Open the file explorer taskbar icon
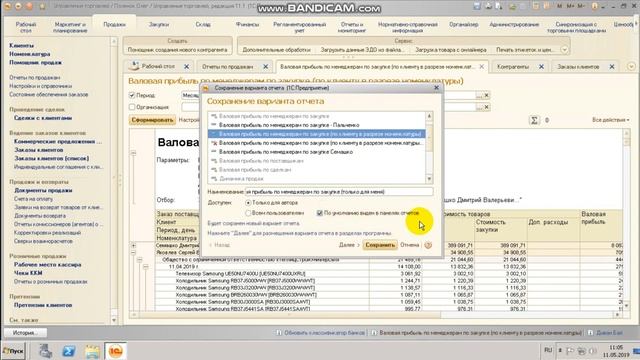Viewport: 640px width, 360px height. pos(92,351)
